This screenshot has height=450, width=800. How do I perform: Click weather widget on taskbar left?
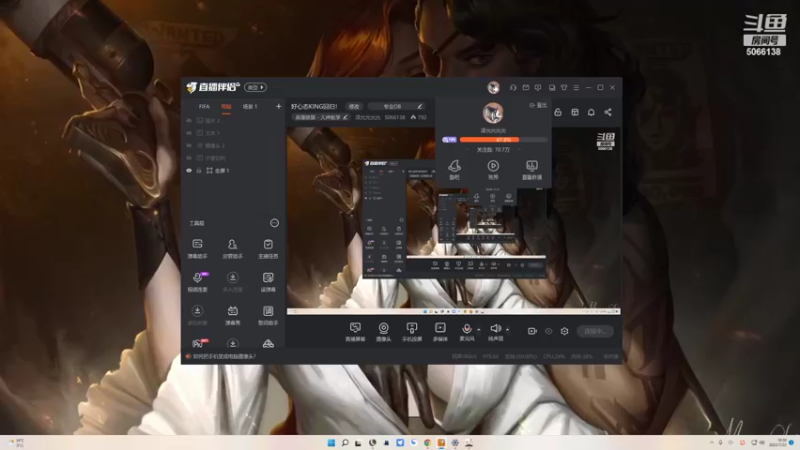[16, 442]
